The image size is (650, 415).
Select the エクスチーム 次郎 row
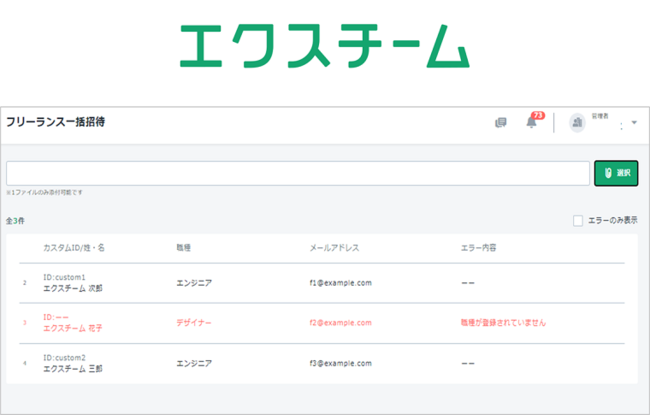point(73,288)
